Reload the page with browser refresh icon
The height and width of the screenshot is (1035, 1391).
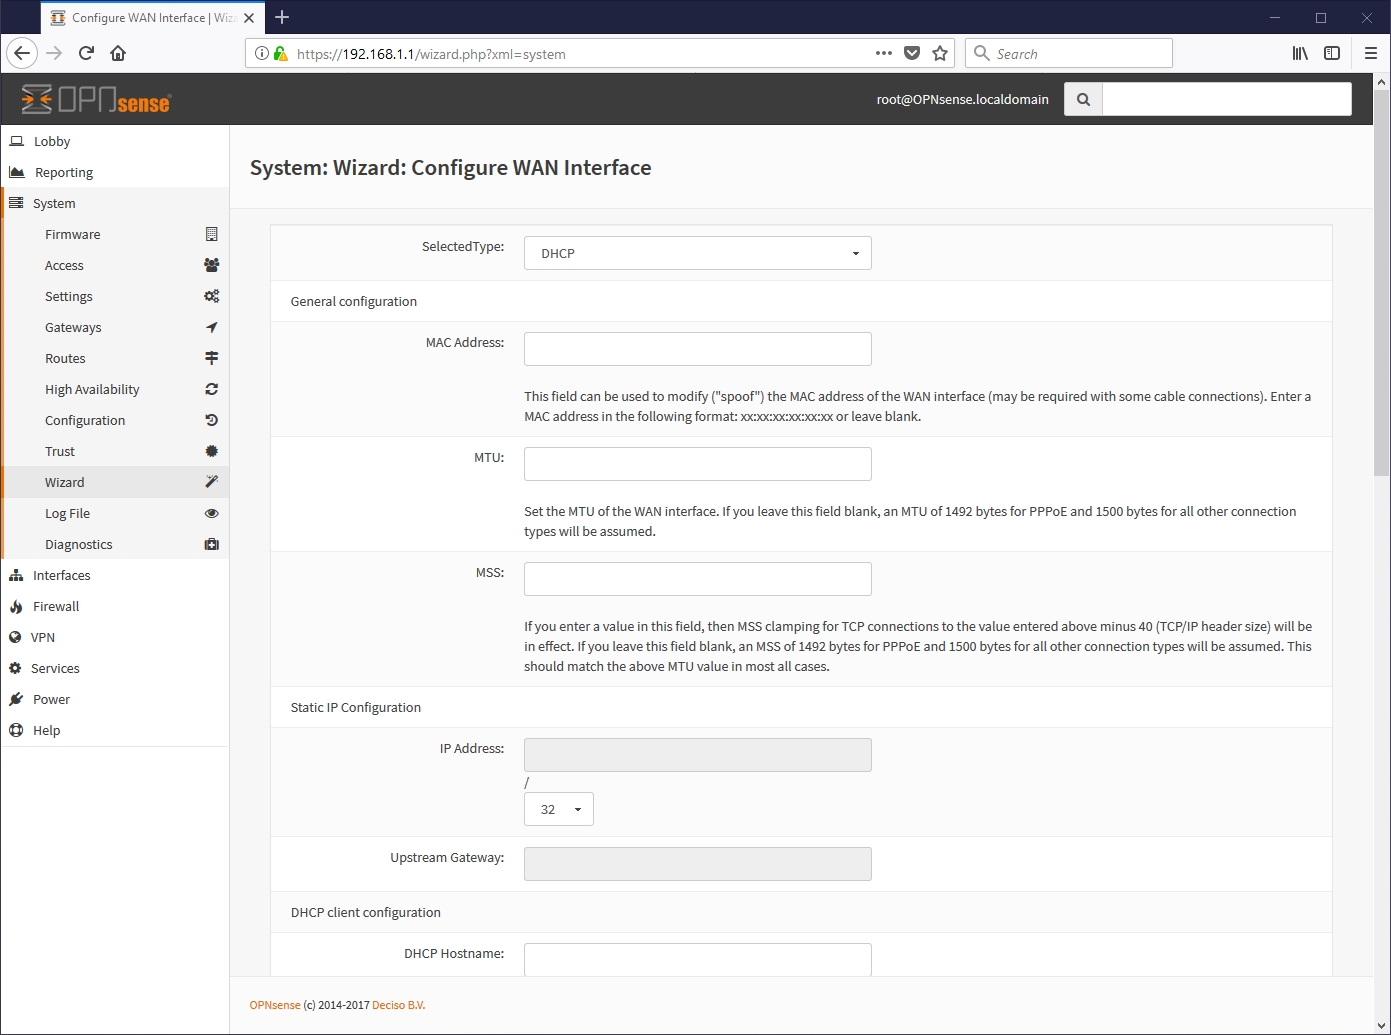point(86,54)
